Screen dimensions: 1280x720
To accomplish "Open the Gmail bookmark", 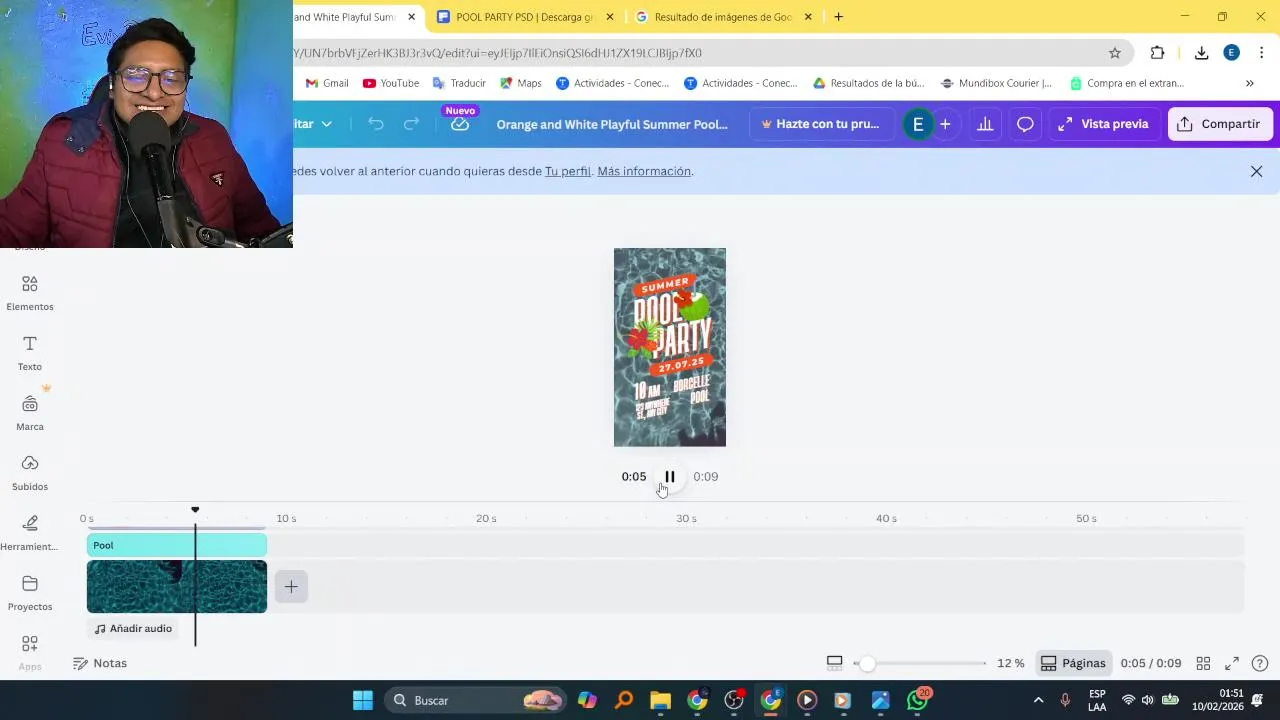I will [327, 83].
